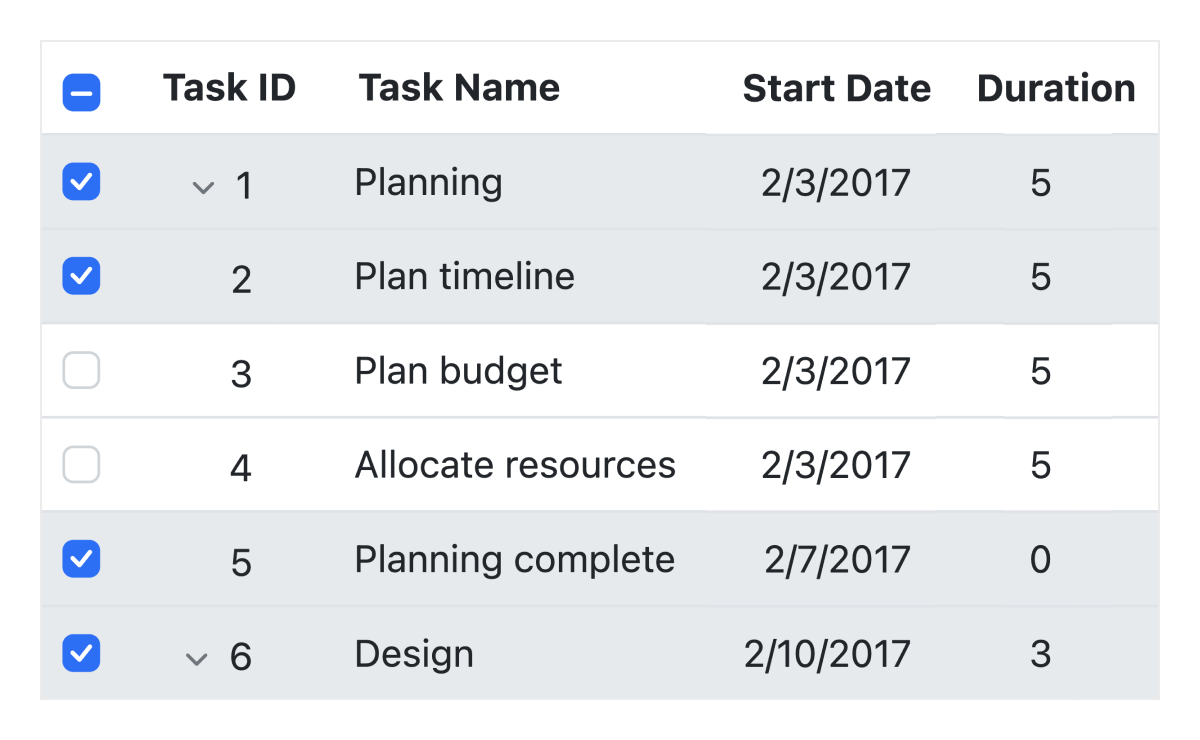Image resolution: width=1200 pixels, height=740 pixels.
Task: Click the Planning complete start date 2/7/2017
Action: click(837, 560)
